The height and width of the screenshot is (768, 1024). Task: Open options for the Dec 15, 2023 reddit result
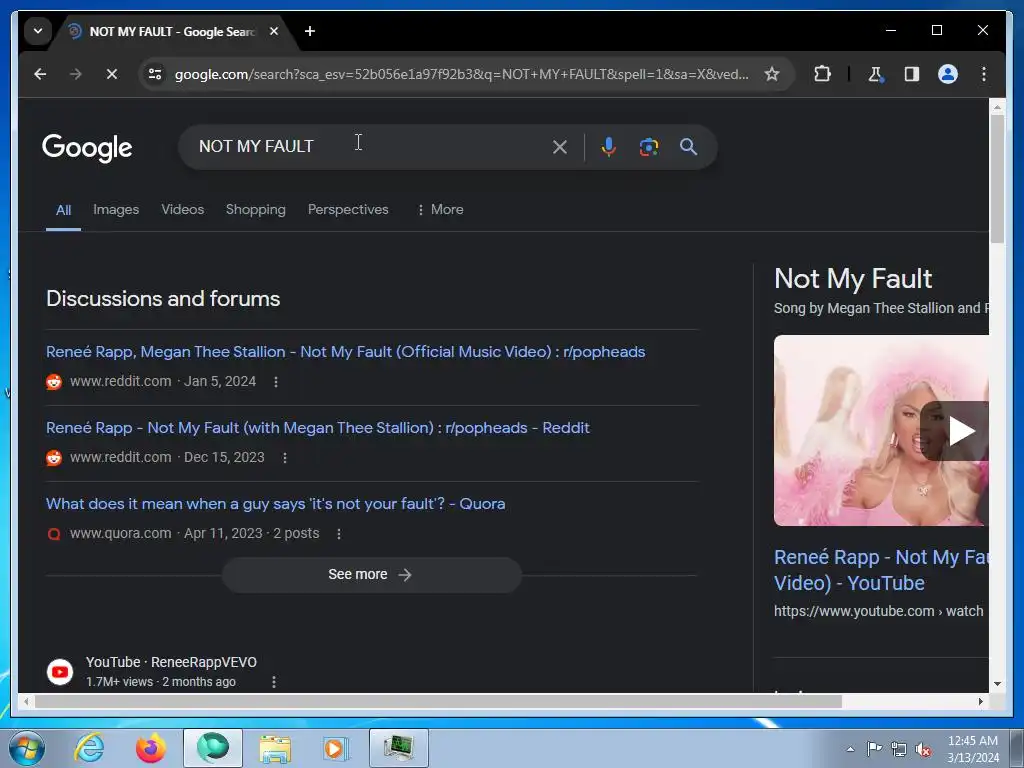tap(285, 458)
